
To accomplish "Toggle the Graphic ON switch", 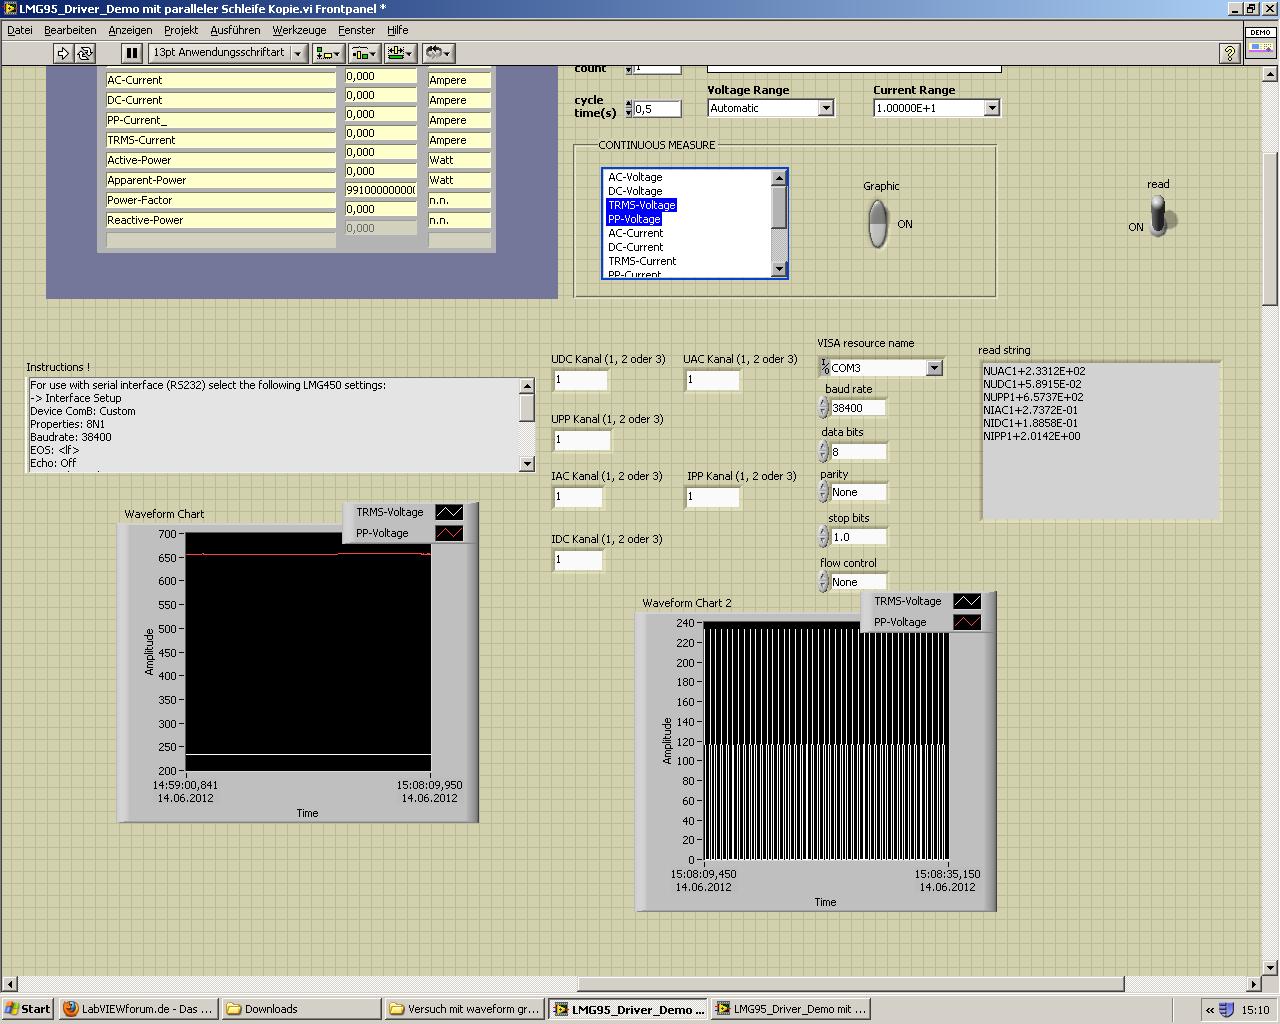I will point(877,223).
